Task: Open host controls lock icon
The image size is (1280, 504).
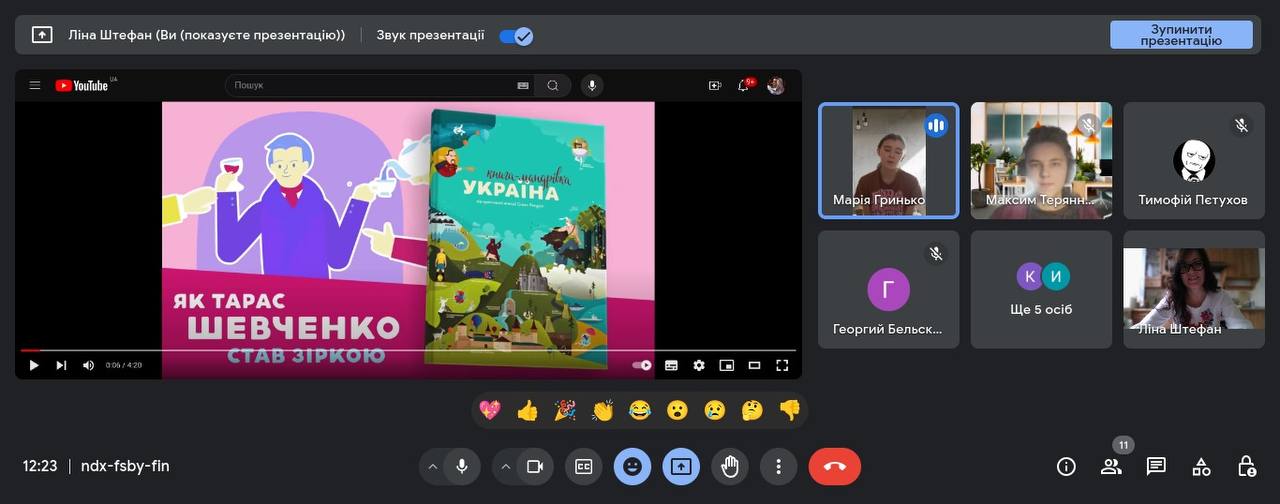Action: click(1246, 466)
